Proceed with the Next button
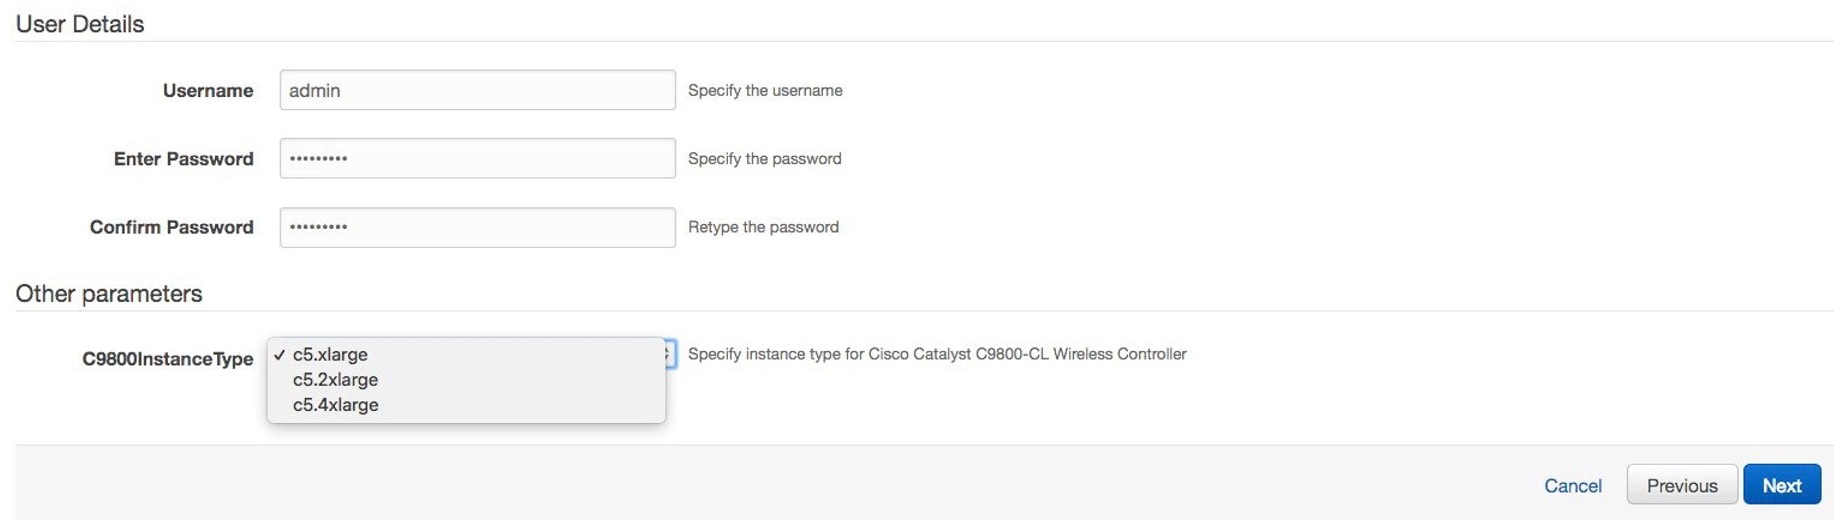The image size is (1834, 520). click(1781, 485)
